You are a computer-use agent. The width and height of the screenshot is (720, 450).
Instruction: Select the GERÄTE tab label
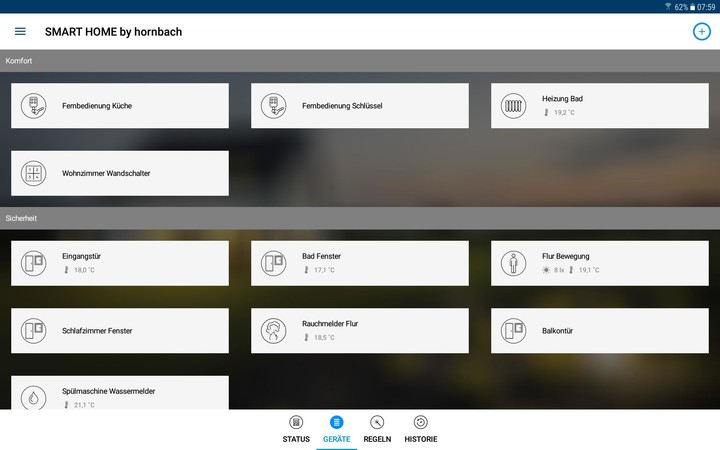337,439
